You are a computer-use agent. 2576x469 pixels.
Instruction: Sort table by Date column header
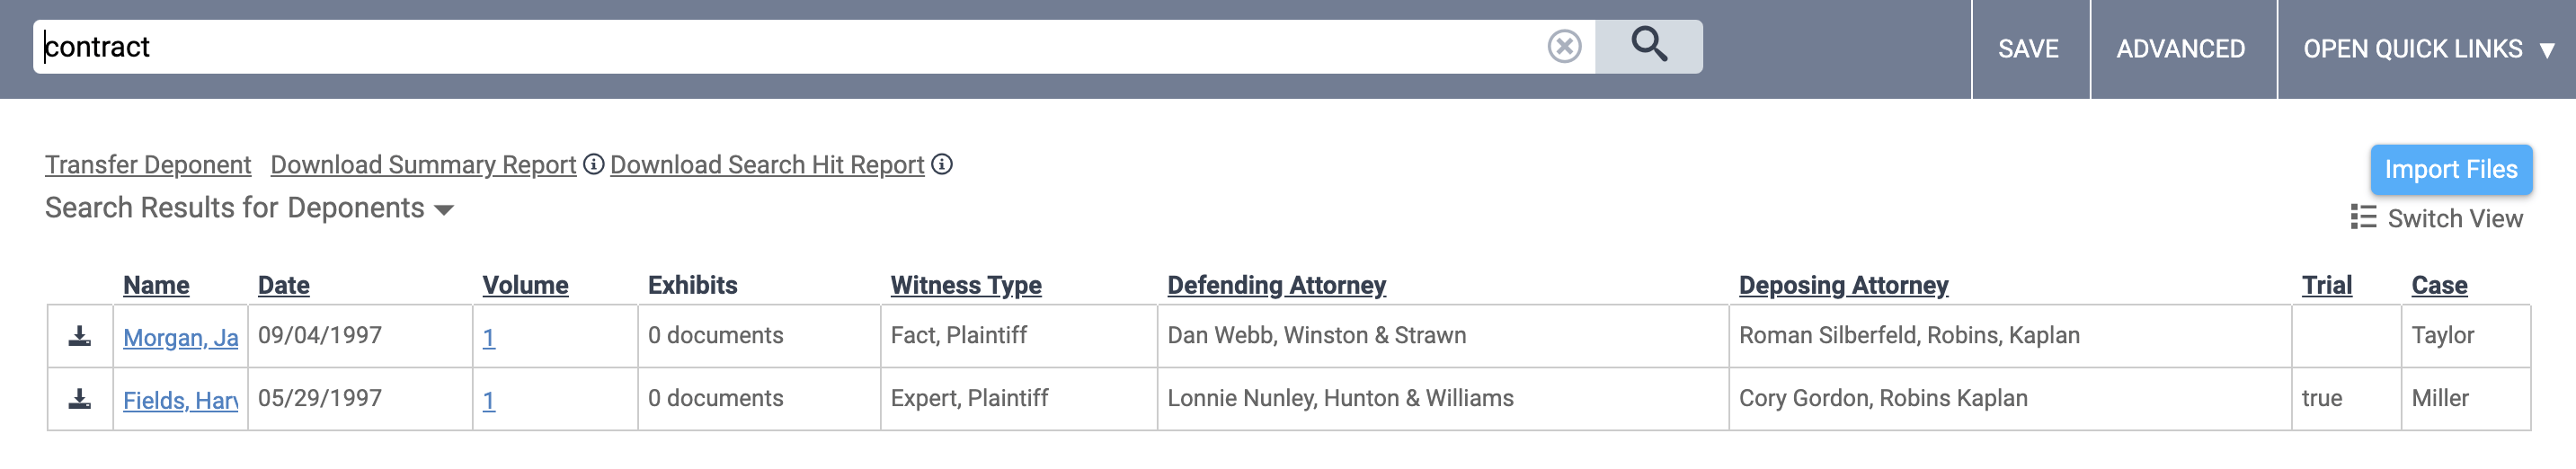283,285
